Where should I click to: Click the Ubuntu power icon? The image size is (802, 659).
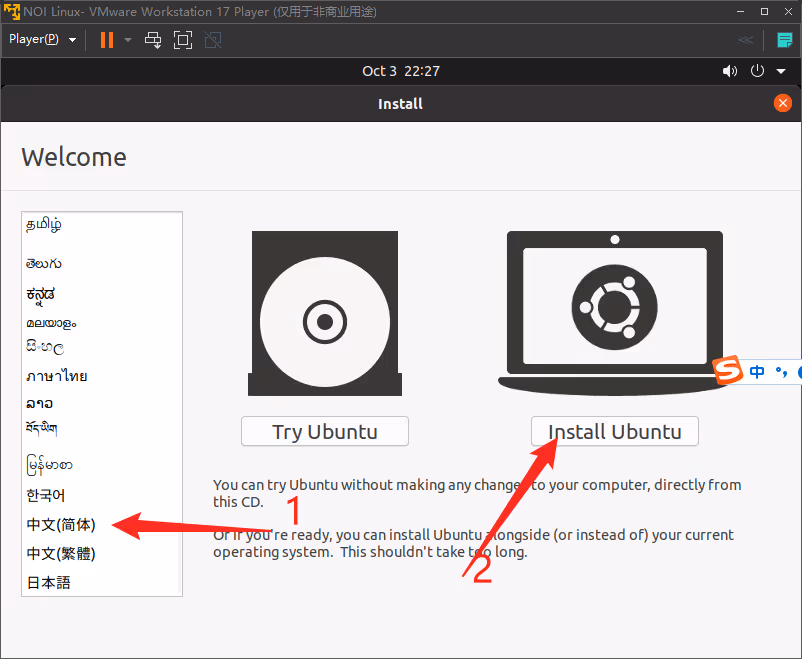(x=757, y=71)
